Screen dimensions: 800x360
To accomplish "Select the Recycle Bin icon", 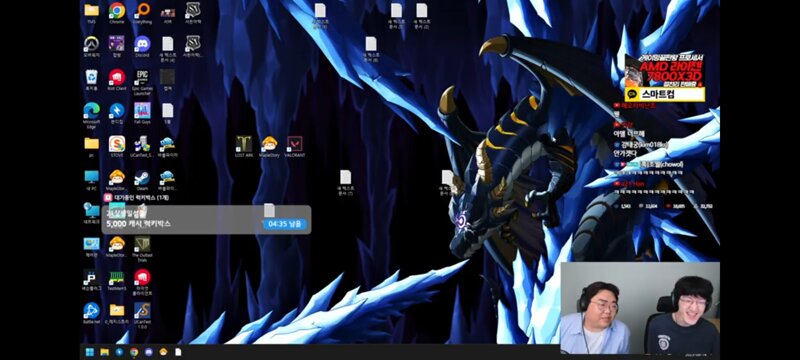I will tap(91, 79).
